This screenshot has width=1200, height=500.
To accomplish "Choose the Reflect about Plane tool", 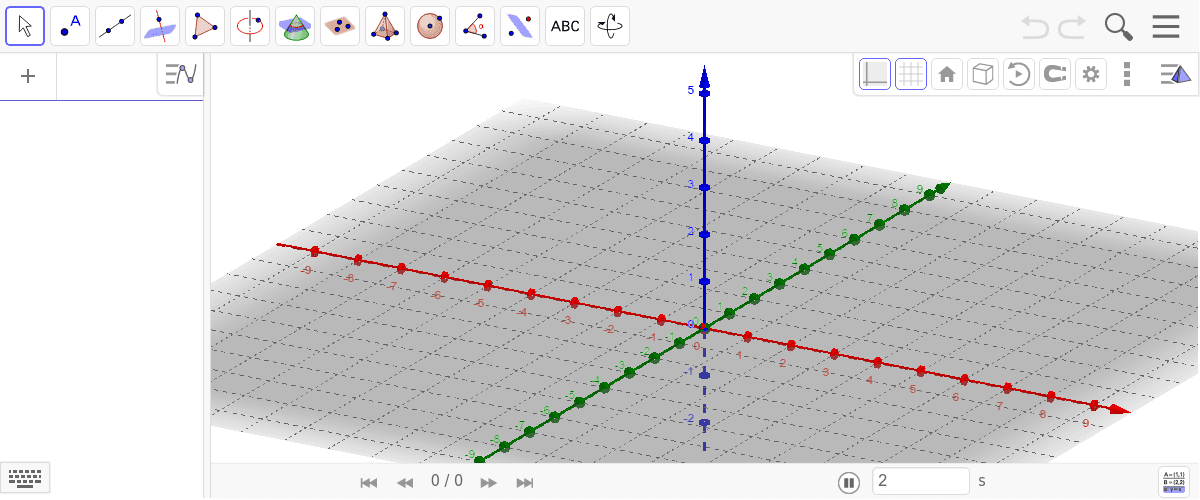I will point(520,26).
